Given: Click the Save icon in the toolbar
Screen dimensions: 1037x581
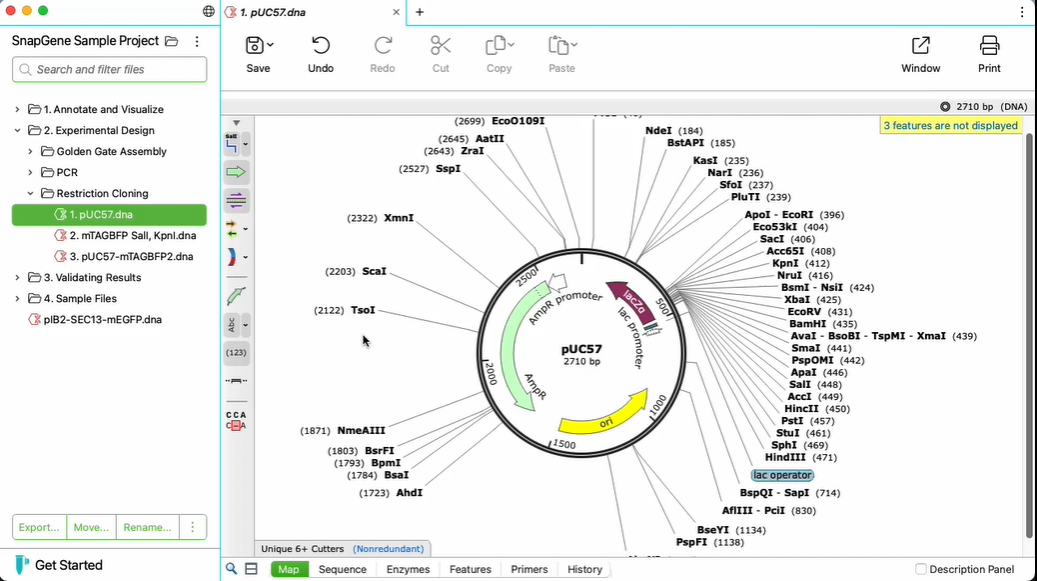Looking at the screenshot, I should click(x=254, y=46).
